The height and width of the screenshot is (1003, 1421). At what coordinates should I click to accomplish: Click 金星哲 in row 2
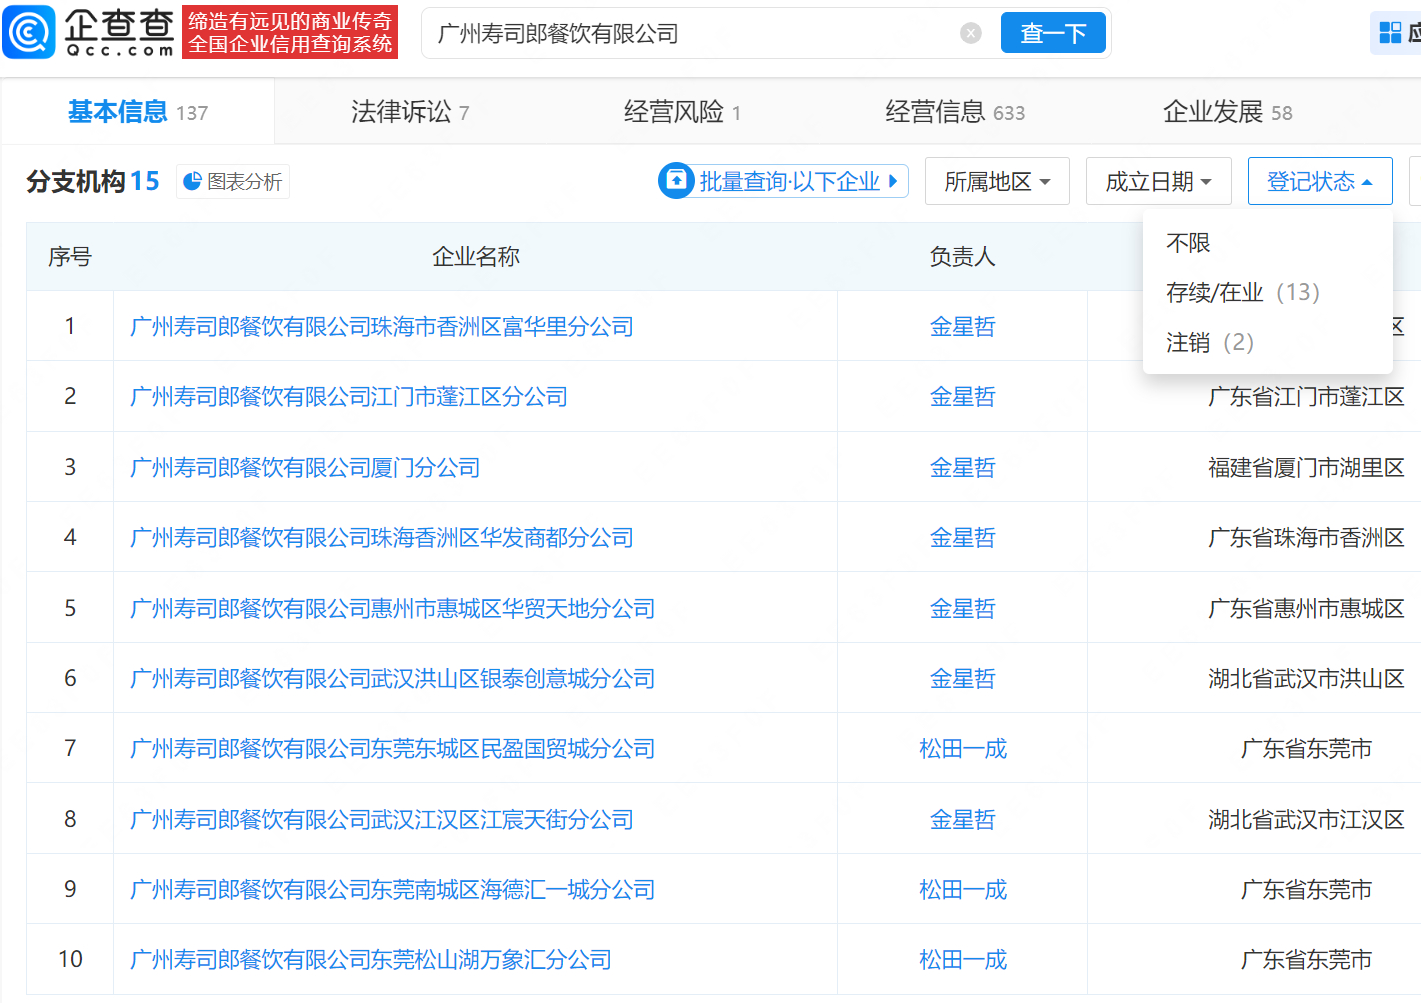point(963,397)
